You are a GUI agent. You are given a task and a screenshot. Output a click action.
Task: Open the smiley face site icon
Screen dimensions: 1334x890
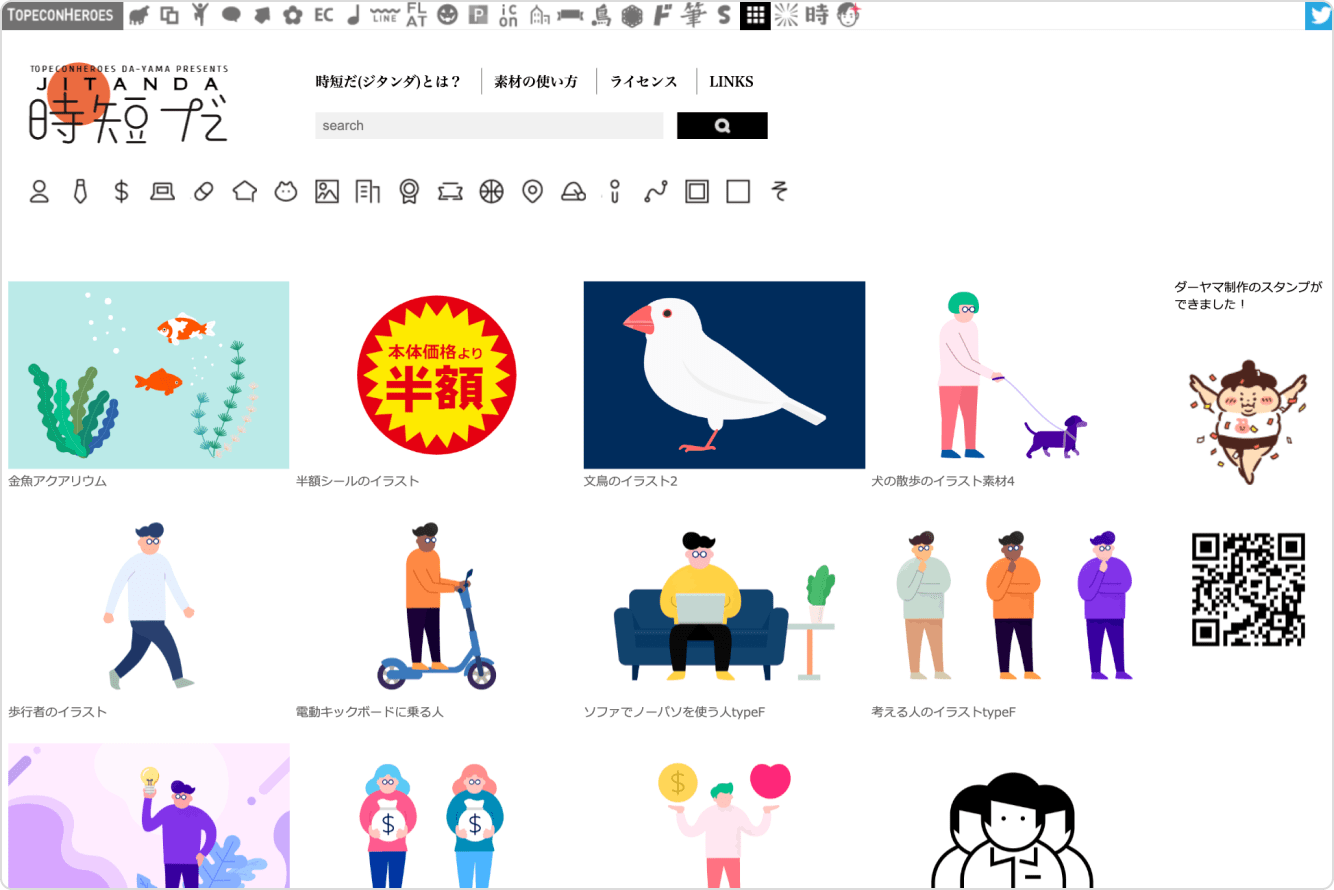tap(447, 15)
